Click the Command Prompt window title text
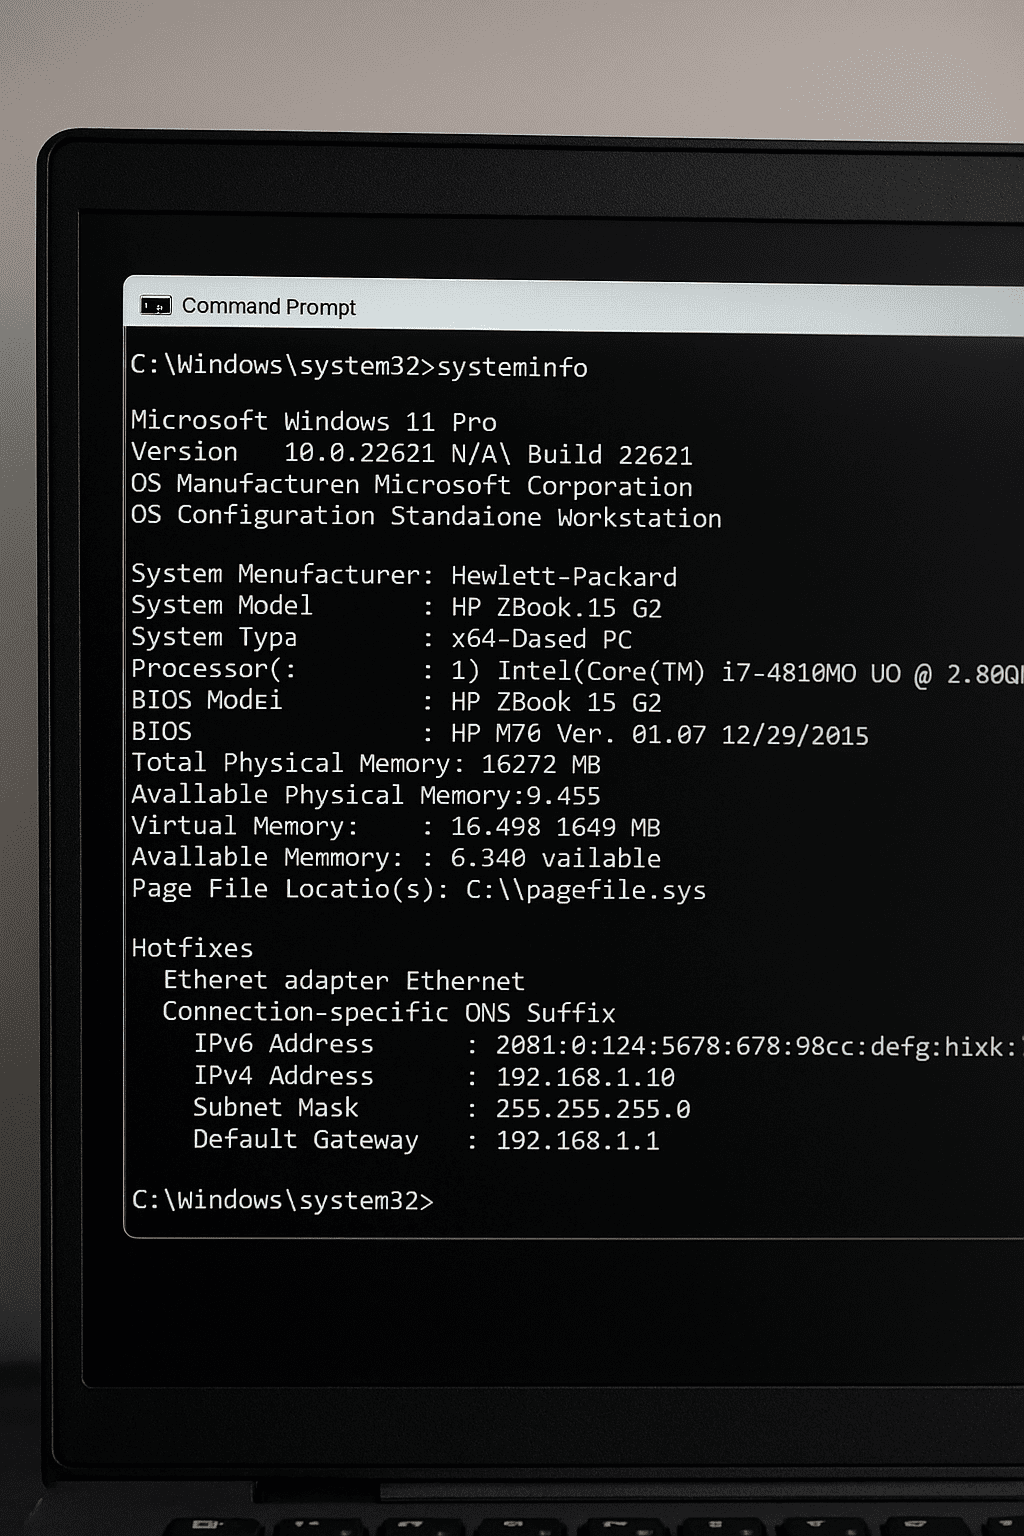The width and height of the screenshot is (1024, 1536). [x=268, y=307]
